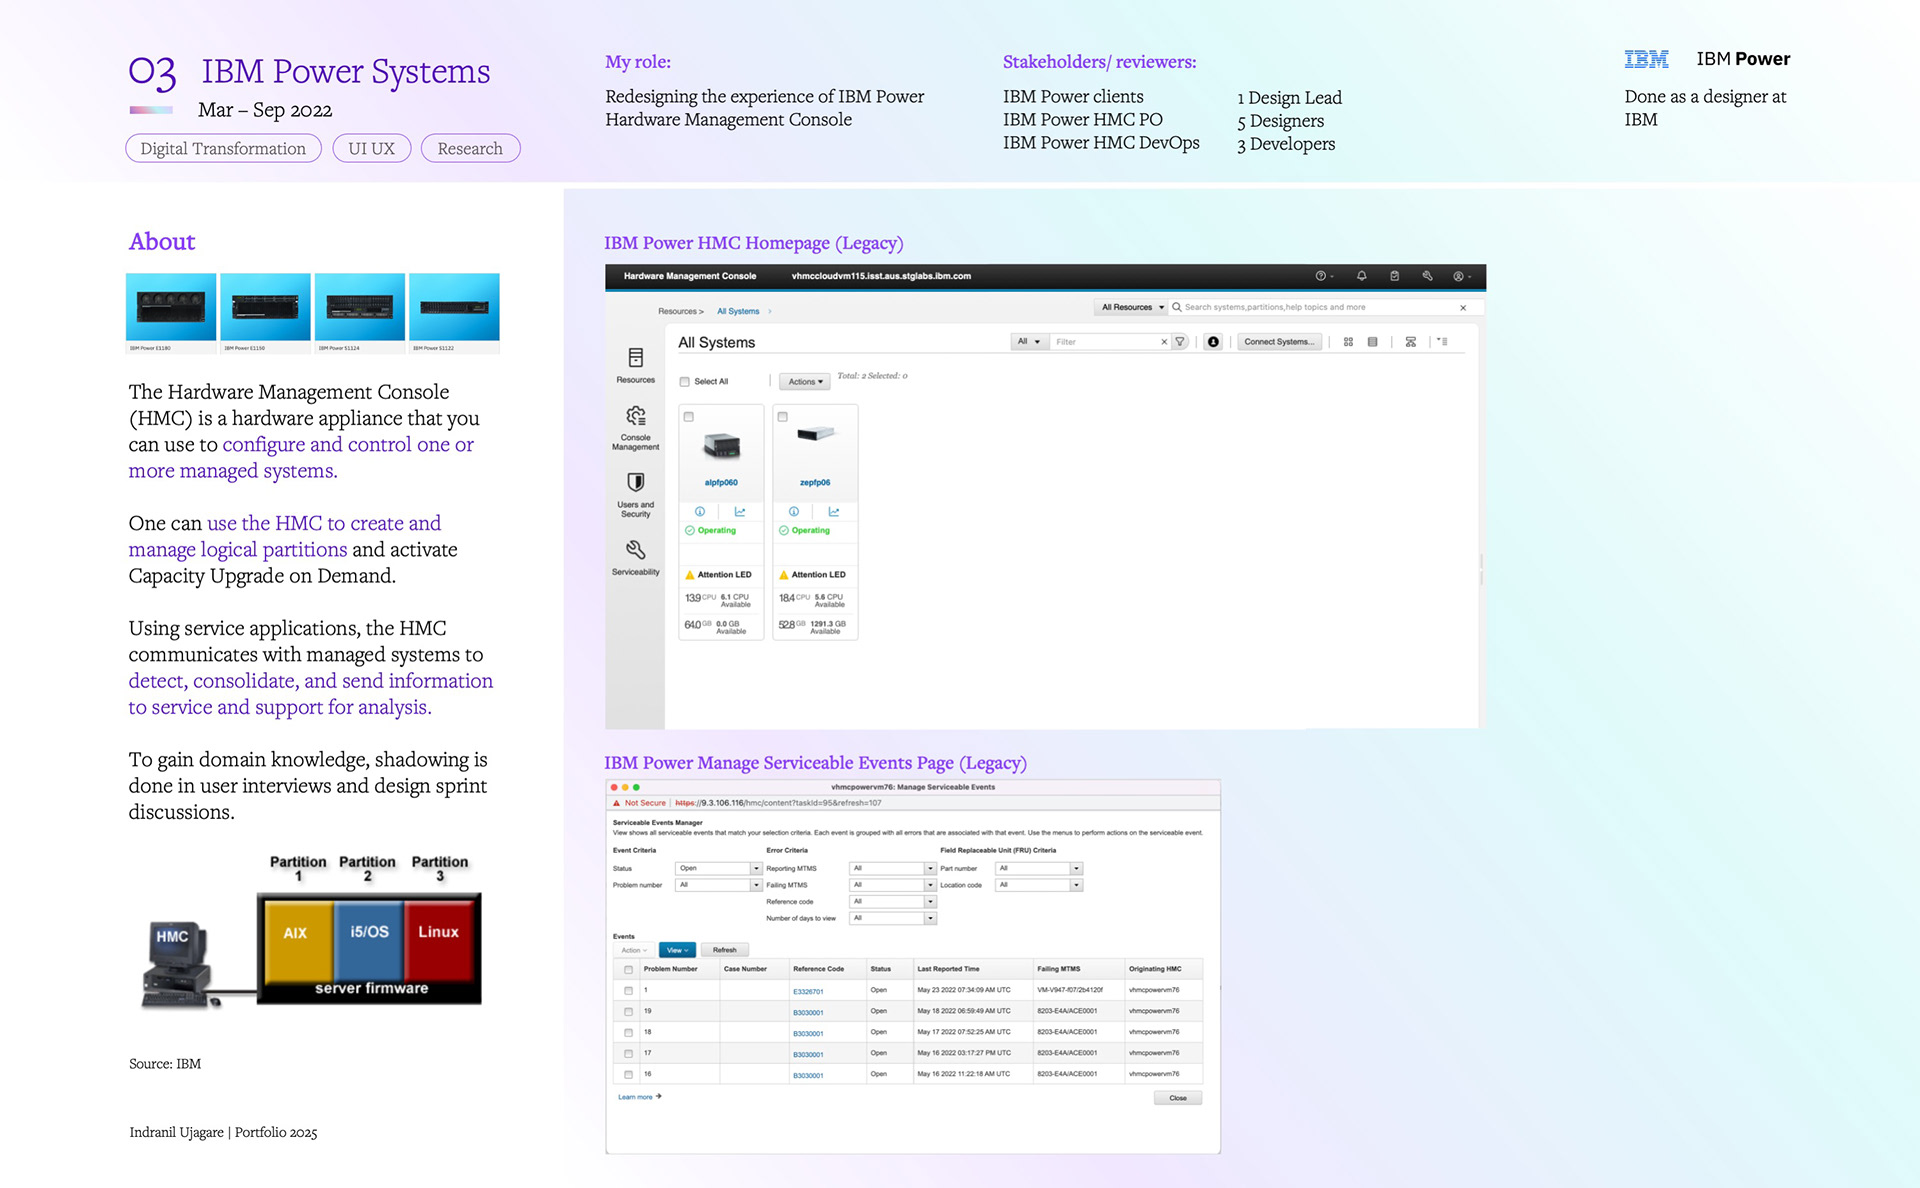Viewport: 1920px width, 1188px height.
Task: Click the All Systems breadcrumb link
Action: point(738,311)
